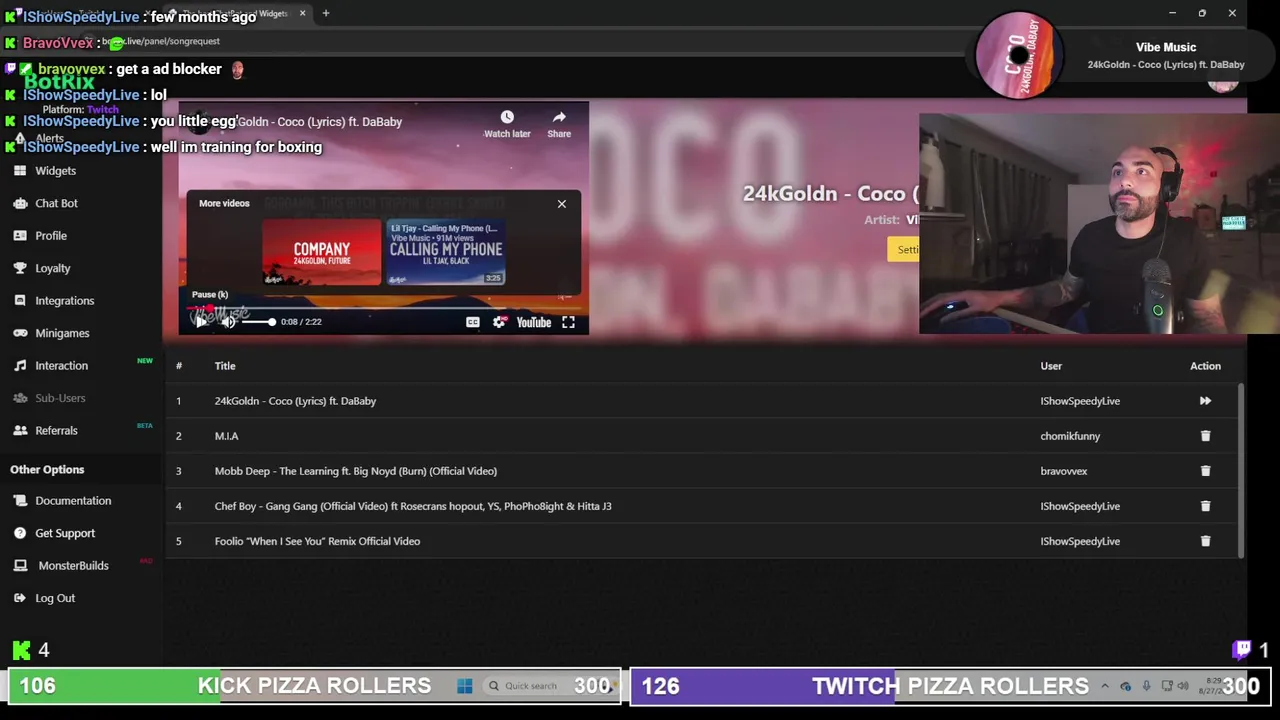Pause the YouTube video
Image resolution: width=1280 pixels, height=720 pixels.
click(x=201, y=322)
